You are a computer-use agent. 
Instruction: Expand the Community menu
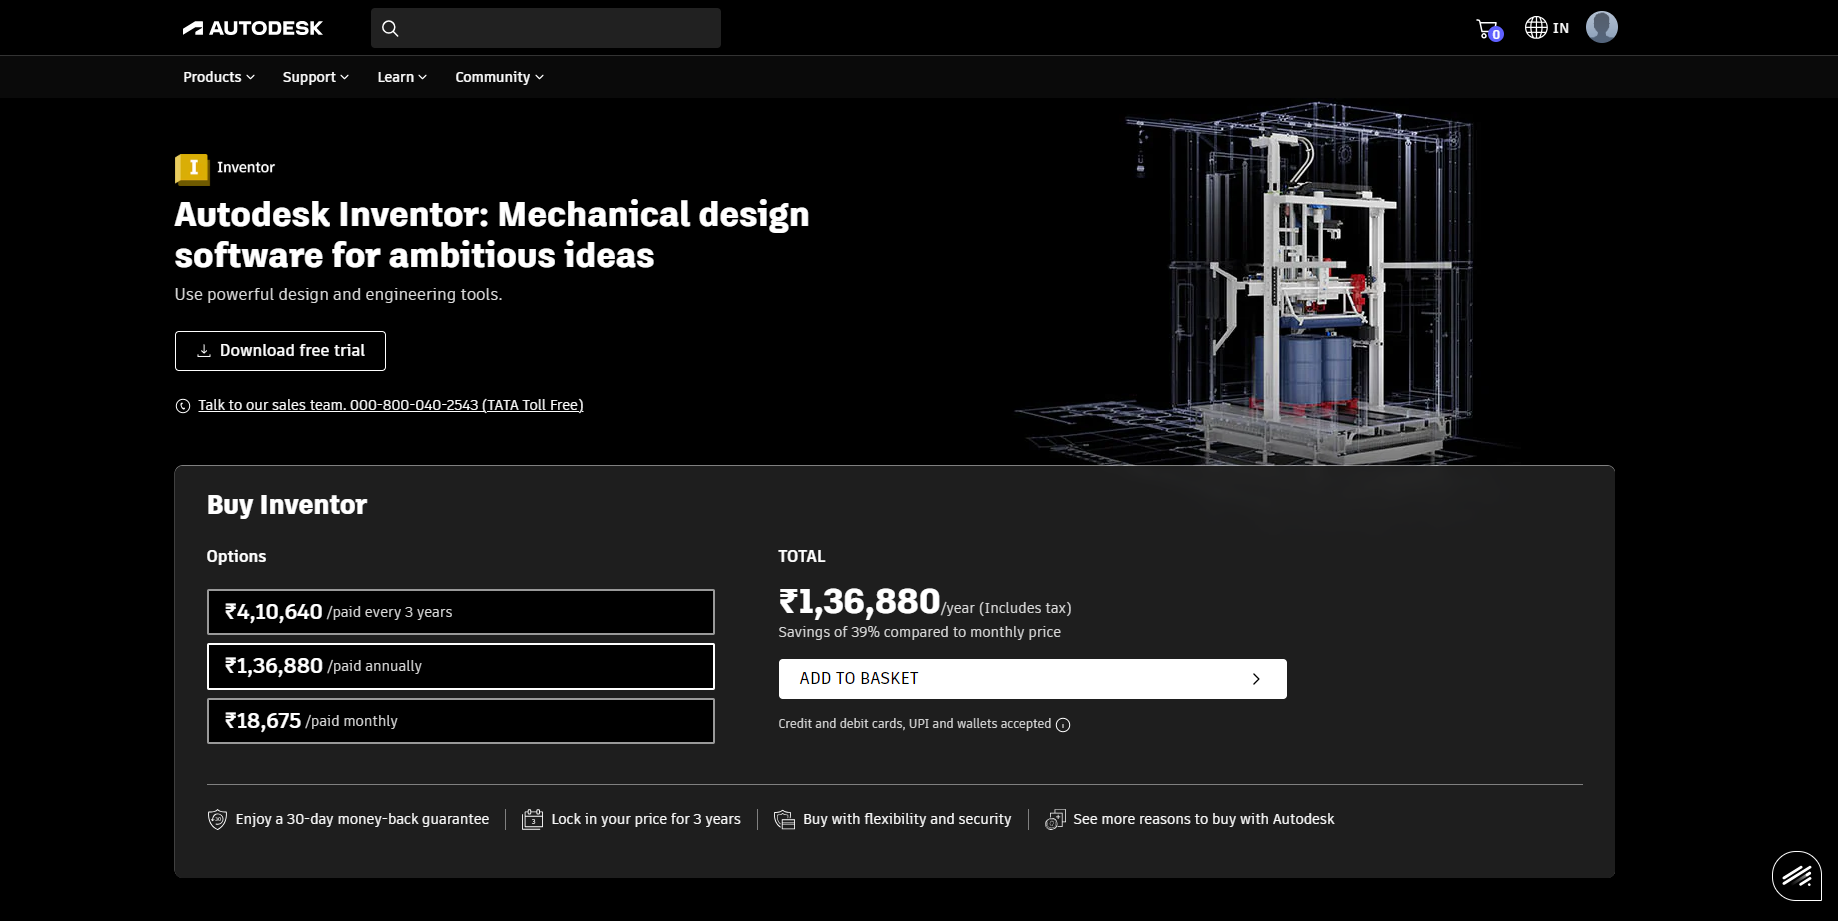click(x=500, y=77)
